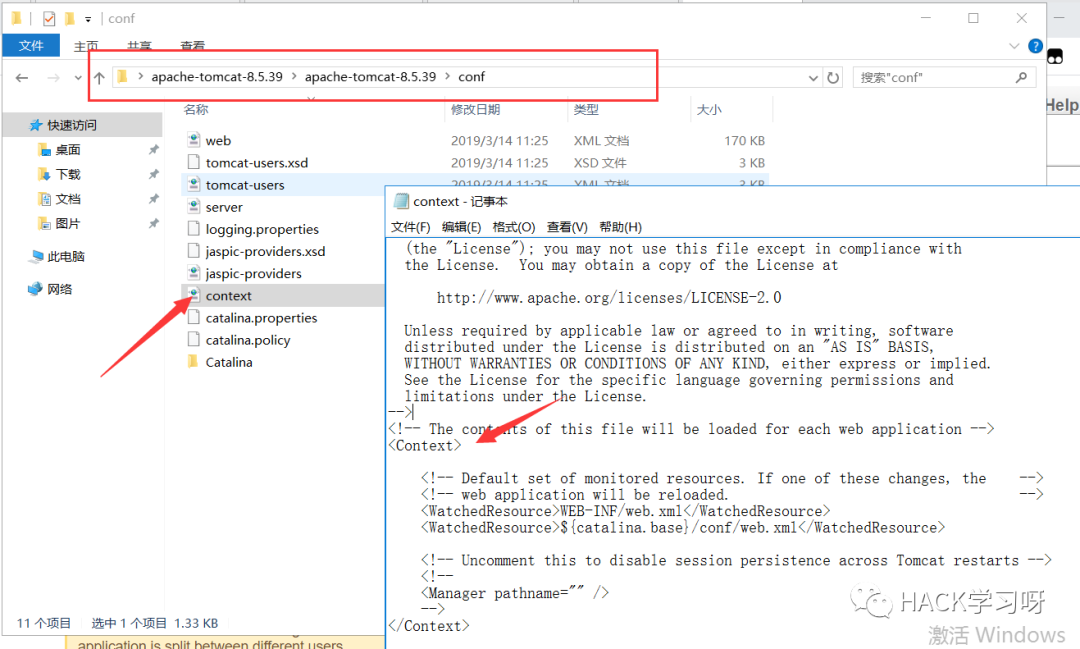Select the server XML file icon

194,207
